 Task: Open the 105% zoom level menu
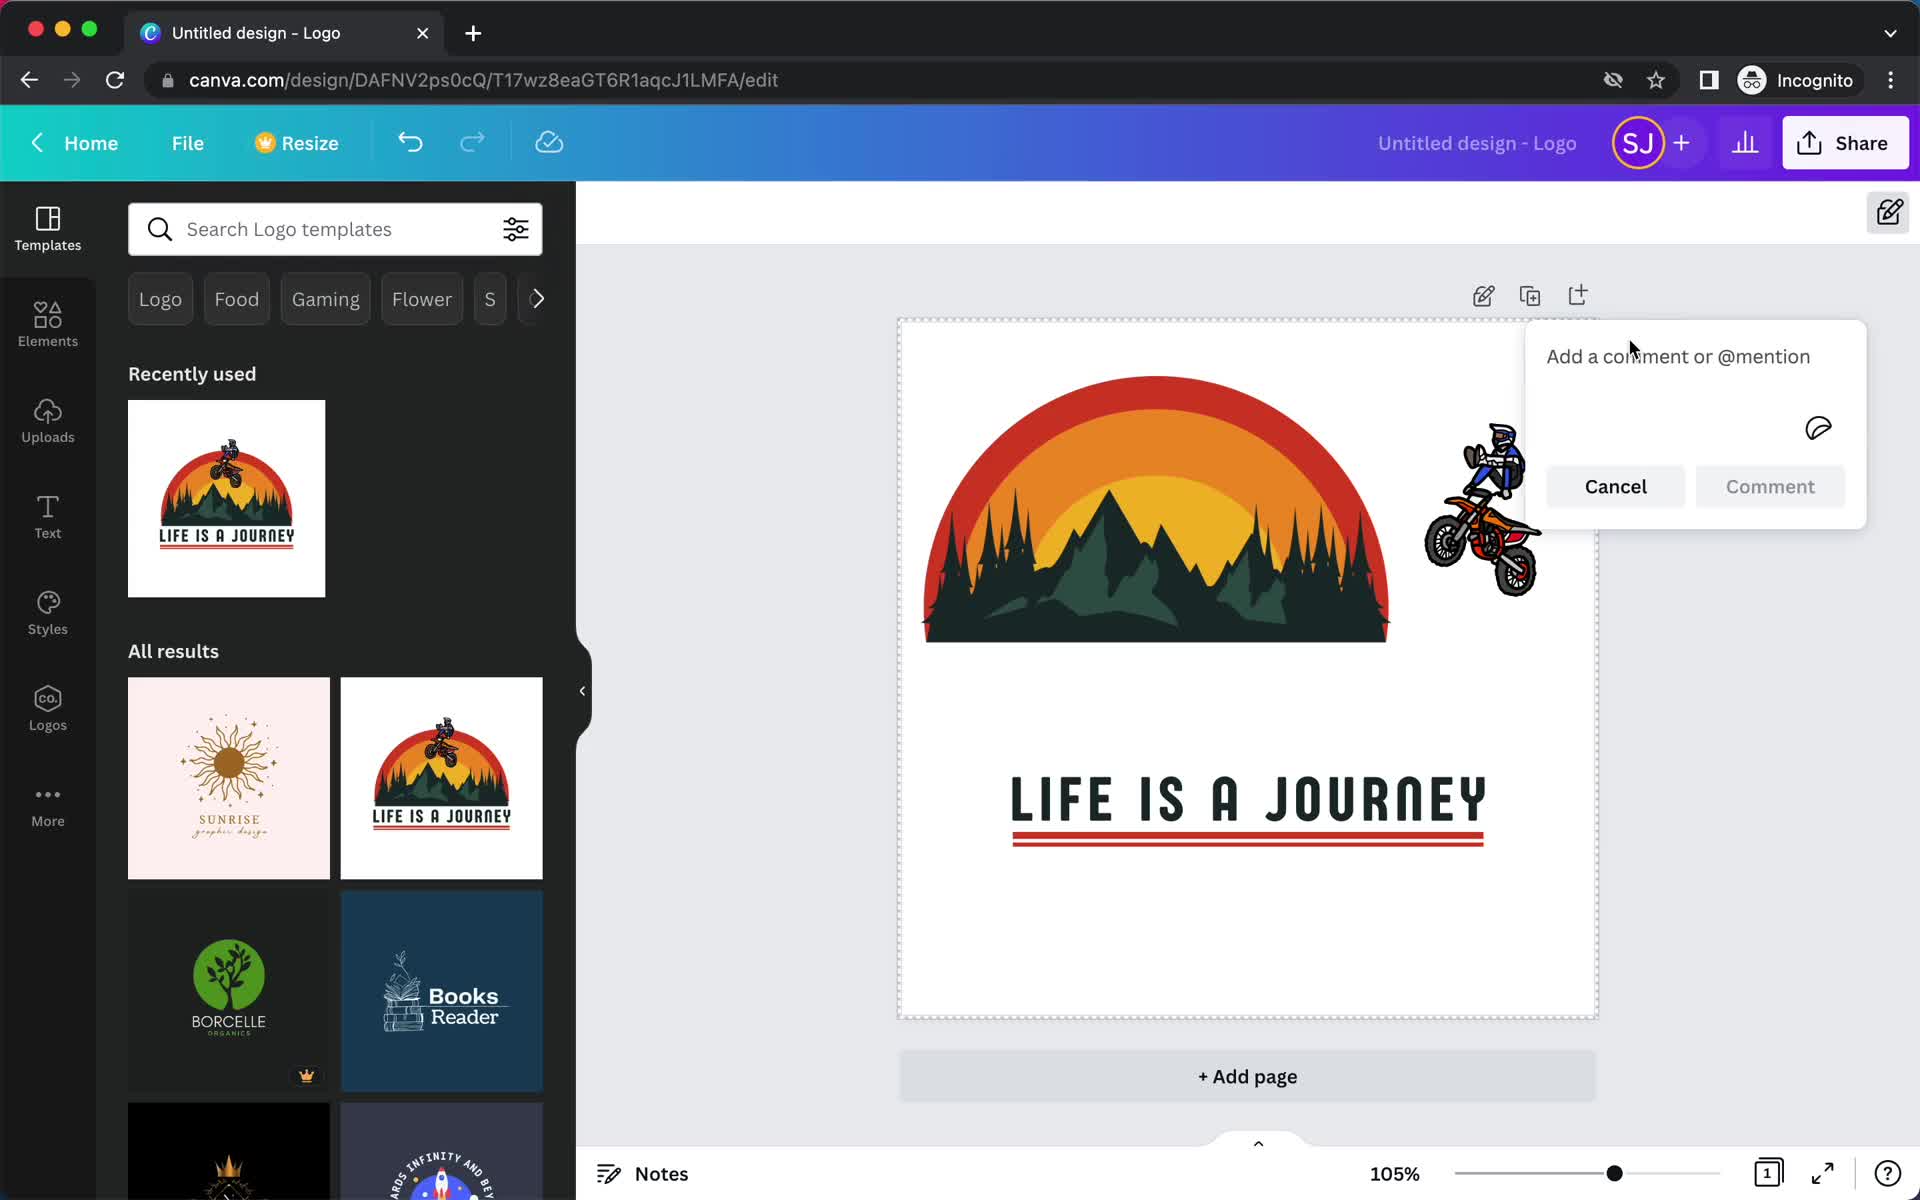click(1394, 1174)
